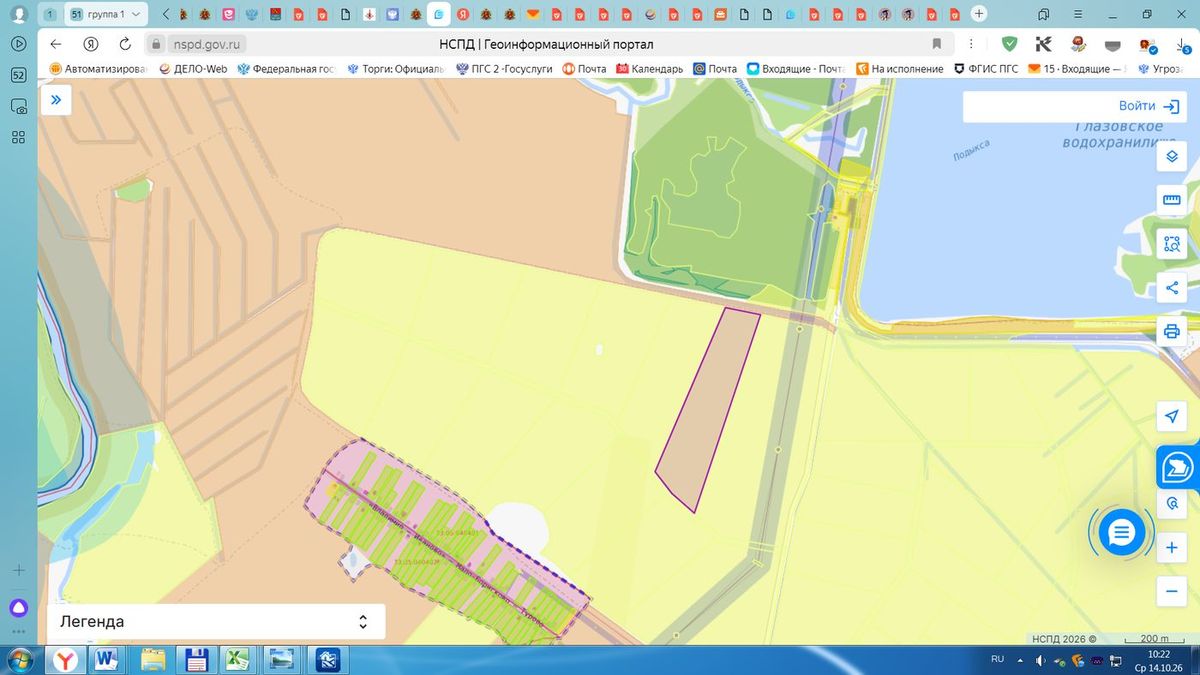Viewport: 1200px width, 675px height.
Task: Center map on my location
Action: pyautogui.click(x=1172, y=416)
